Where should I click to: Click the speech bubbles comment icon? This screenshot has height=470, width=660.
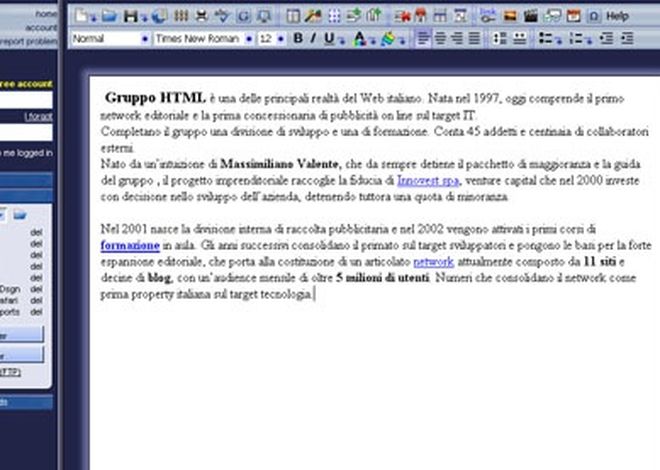pyautogui.click(x=552, y=16)
